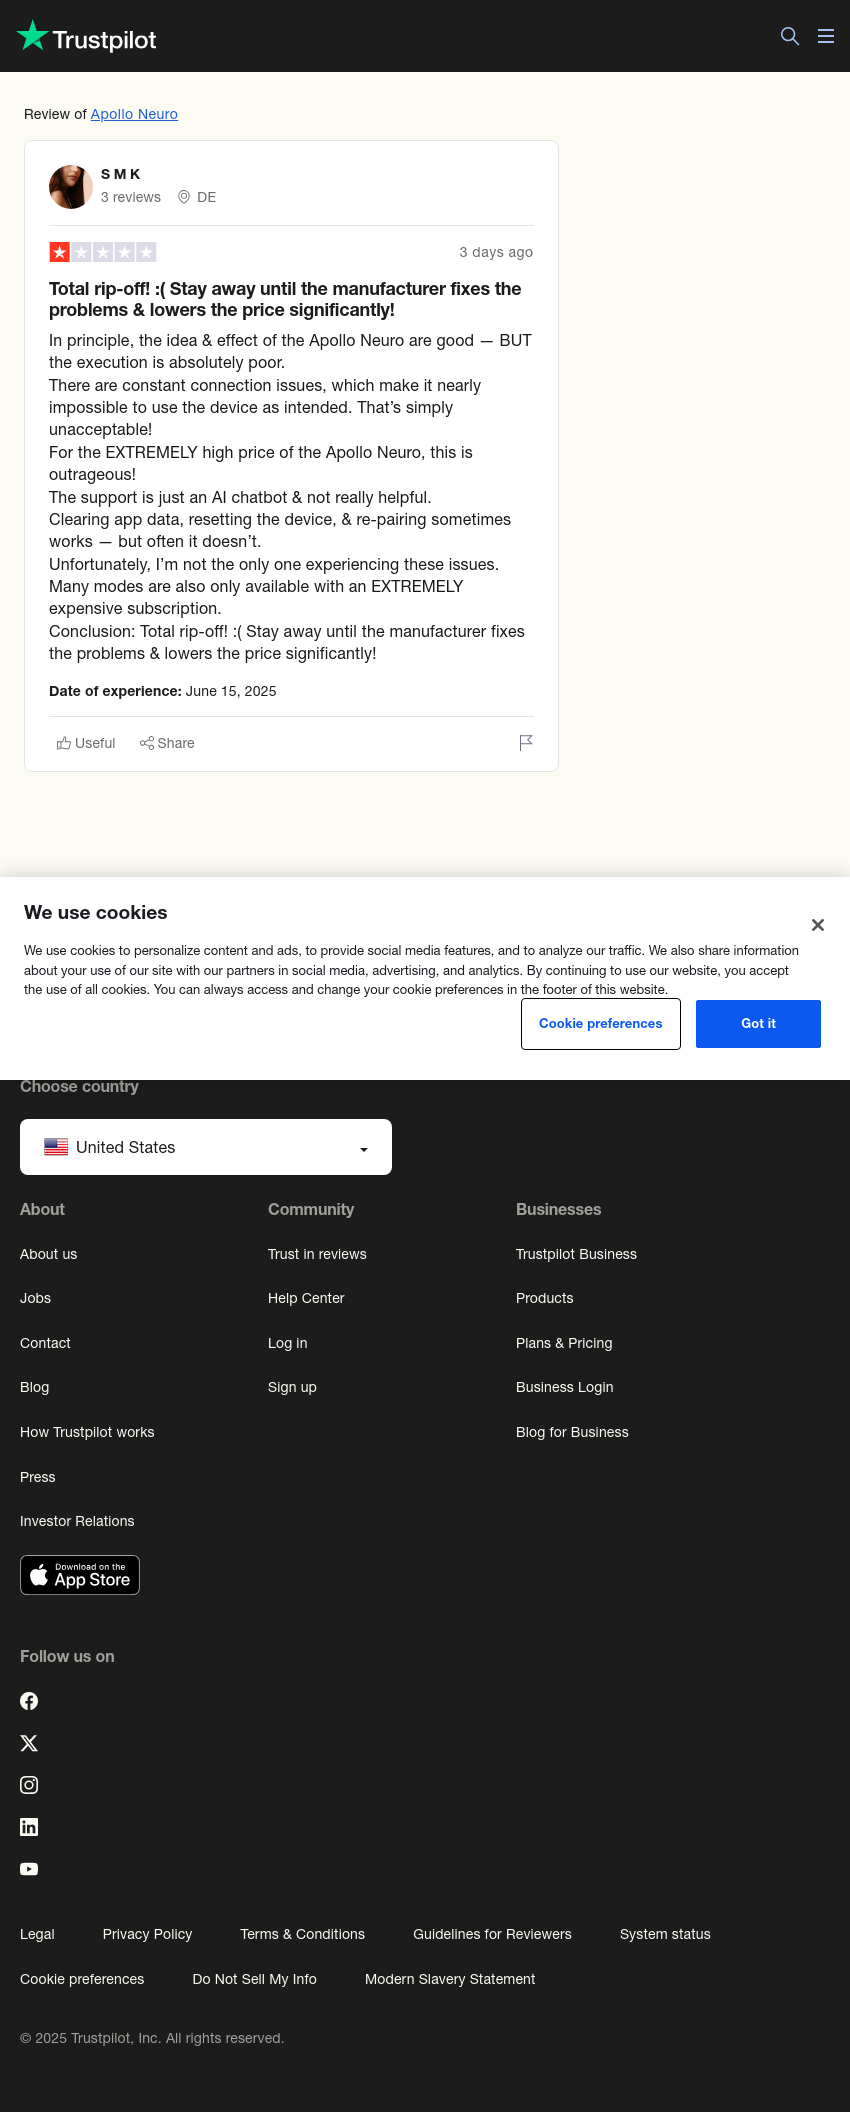Expand the United States country dropdown

(206, 1147)
